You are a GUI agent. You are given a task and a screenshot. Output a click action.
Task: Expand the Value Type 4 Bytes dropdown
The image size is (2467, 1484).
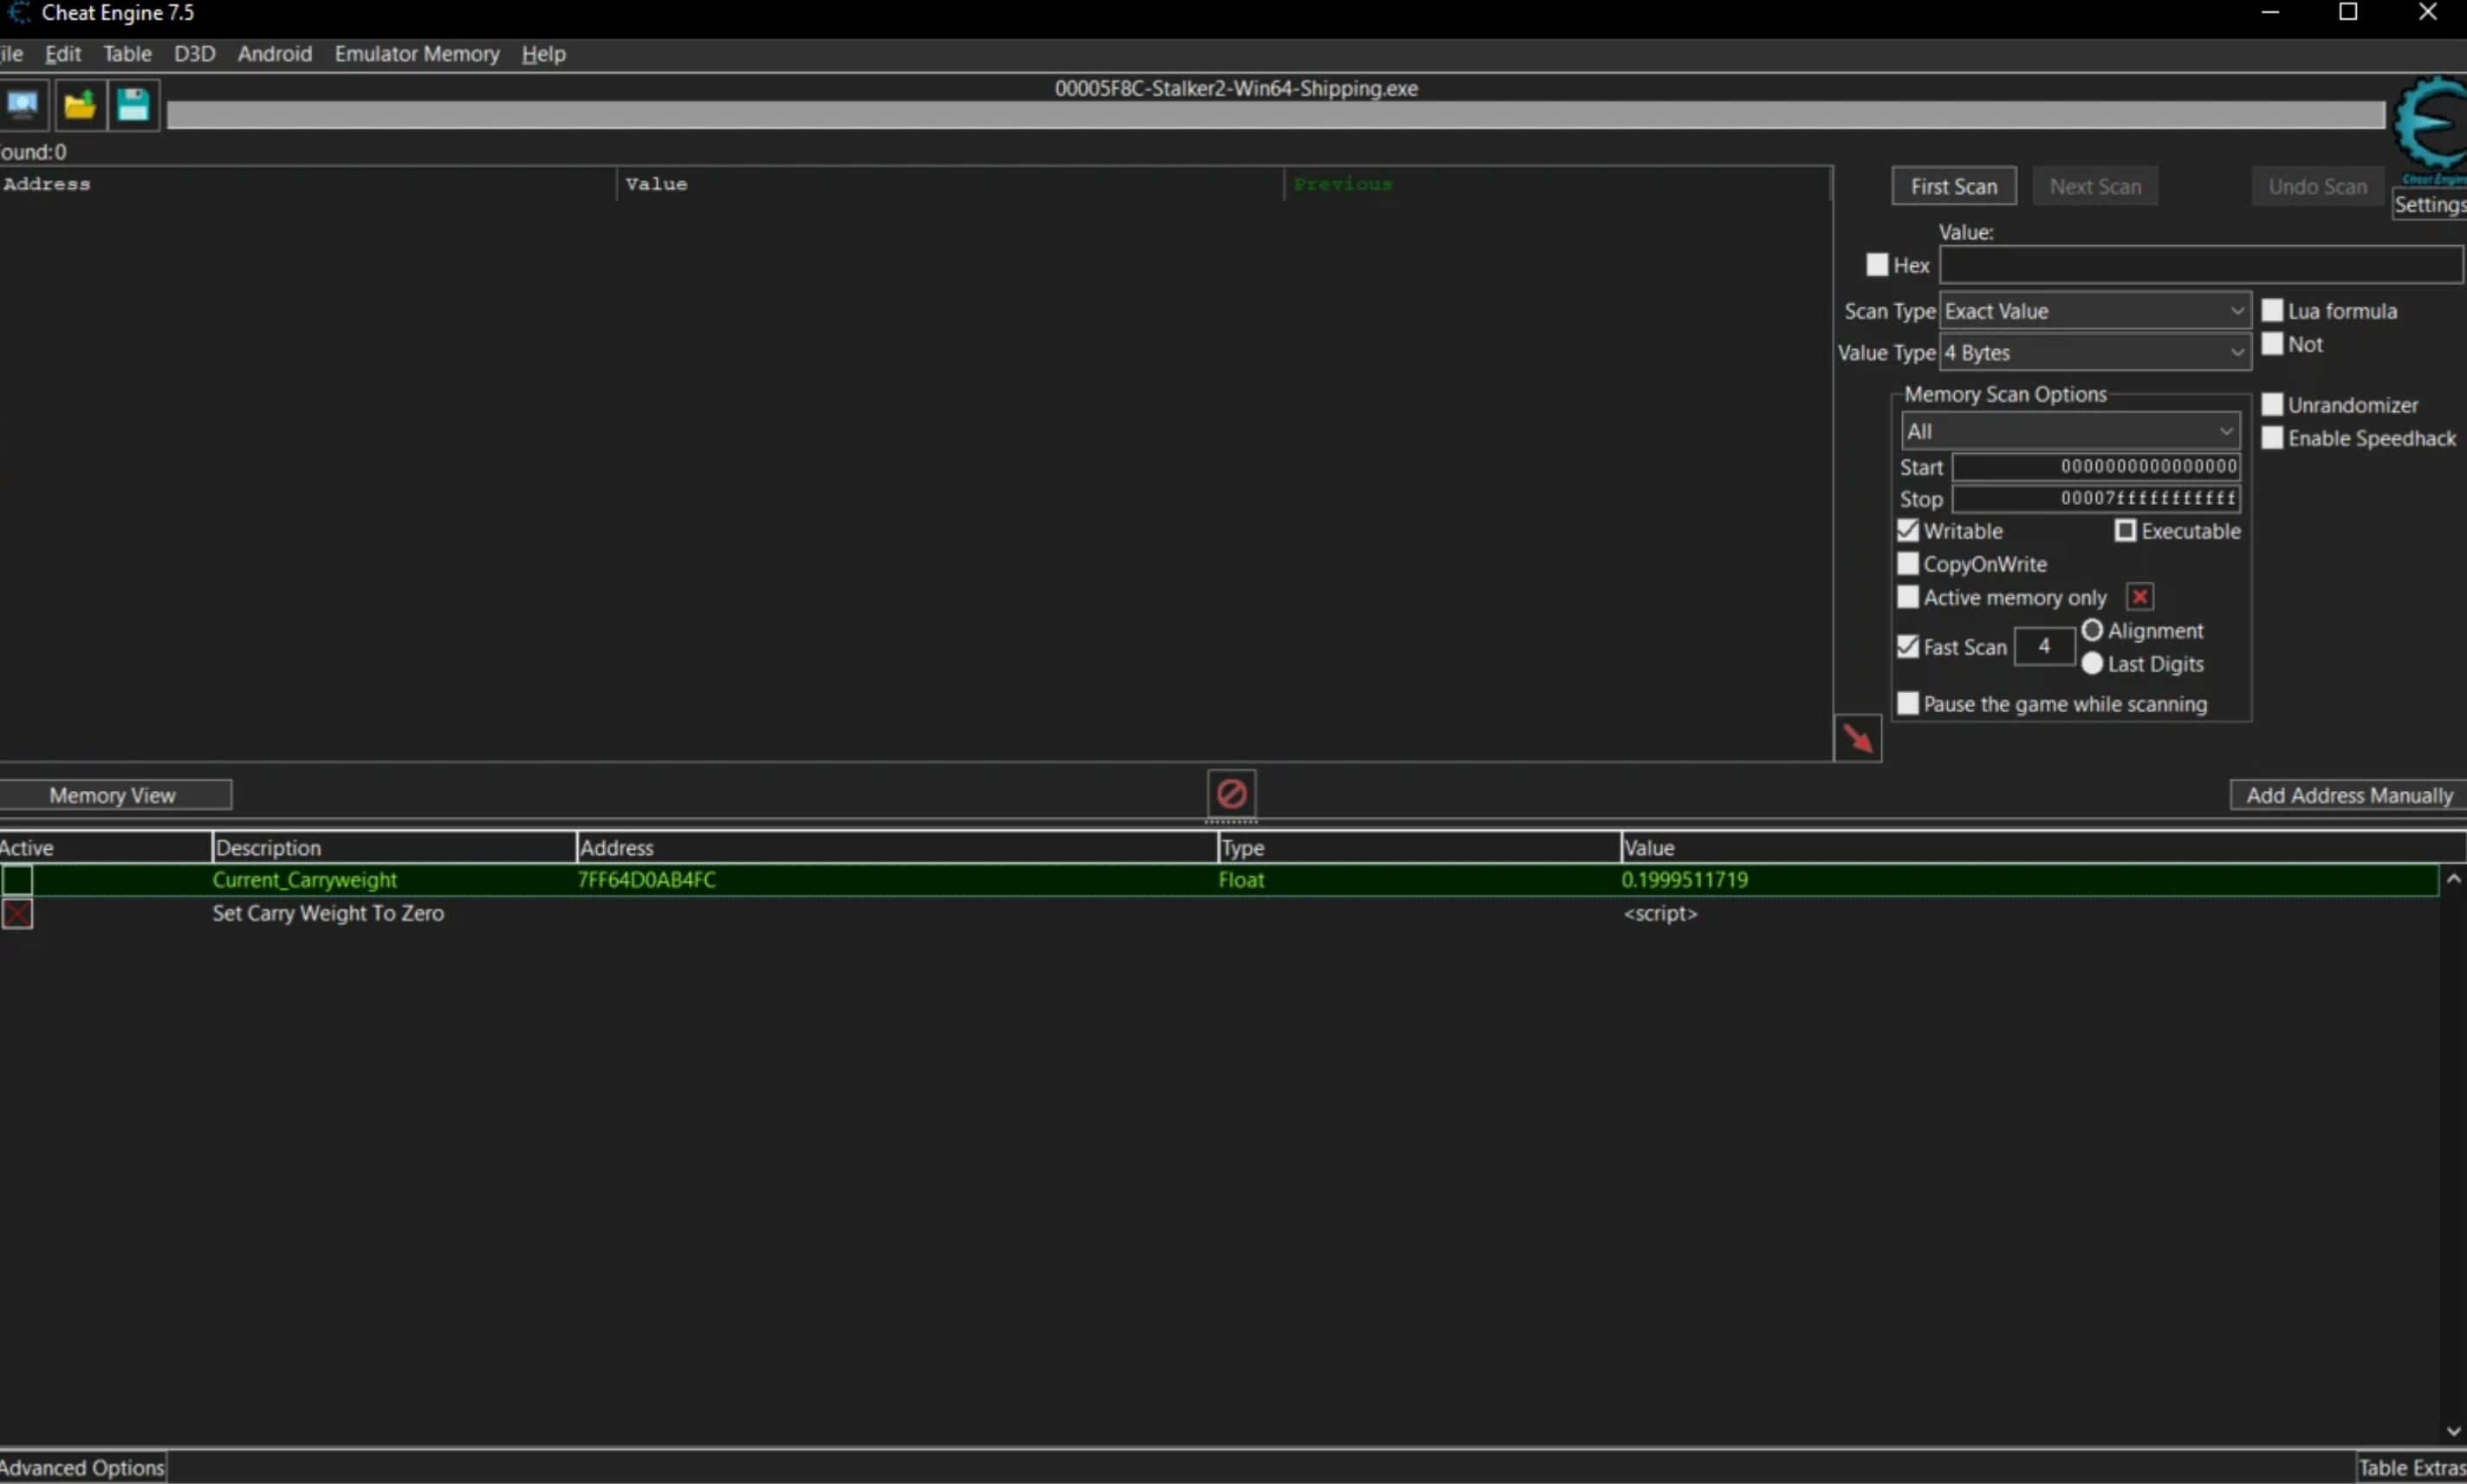(x=2094, y=353)
